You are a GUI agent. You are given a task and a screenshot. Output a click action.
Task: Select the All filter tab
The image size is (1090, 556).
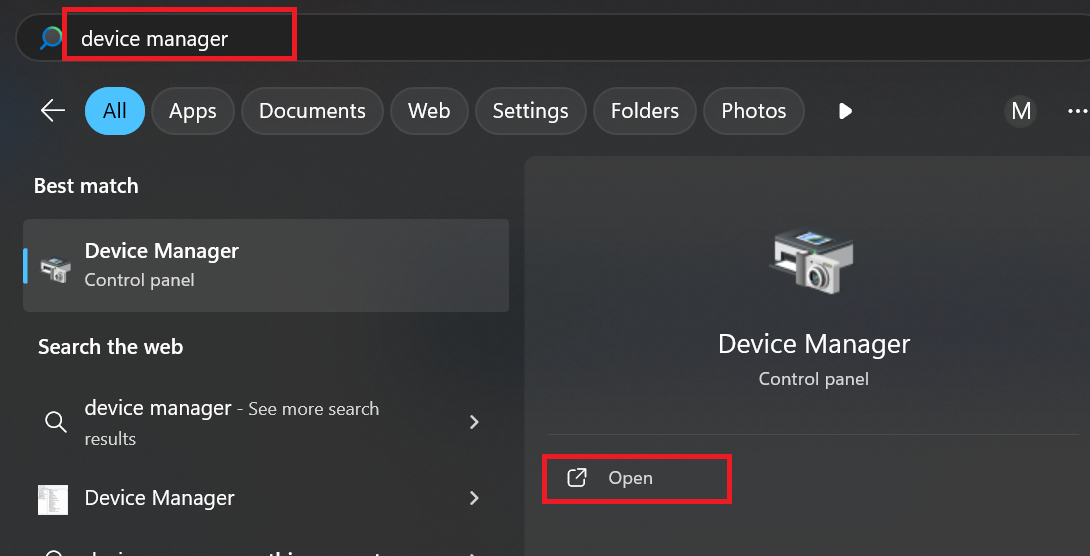(115, 111)
